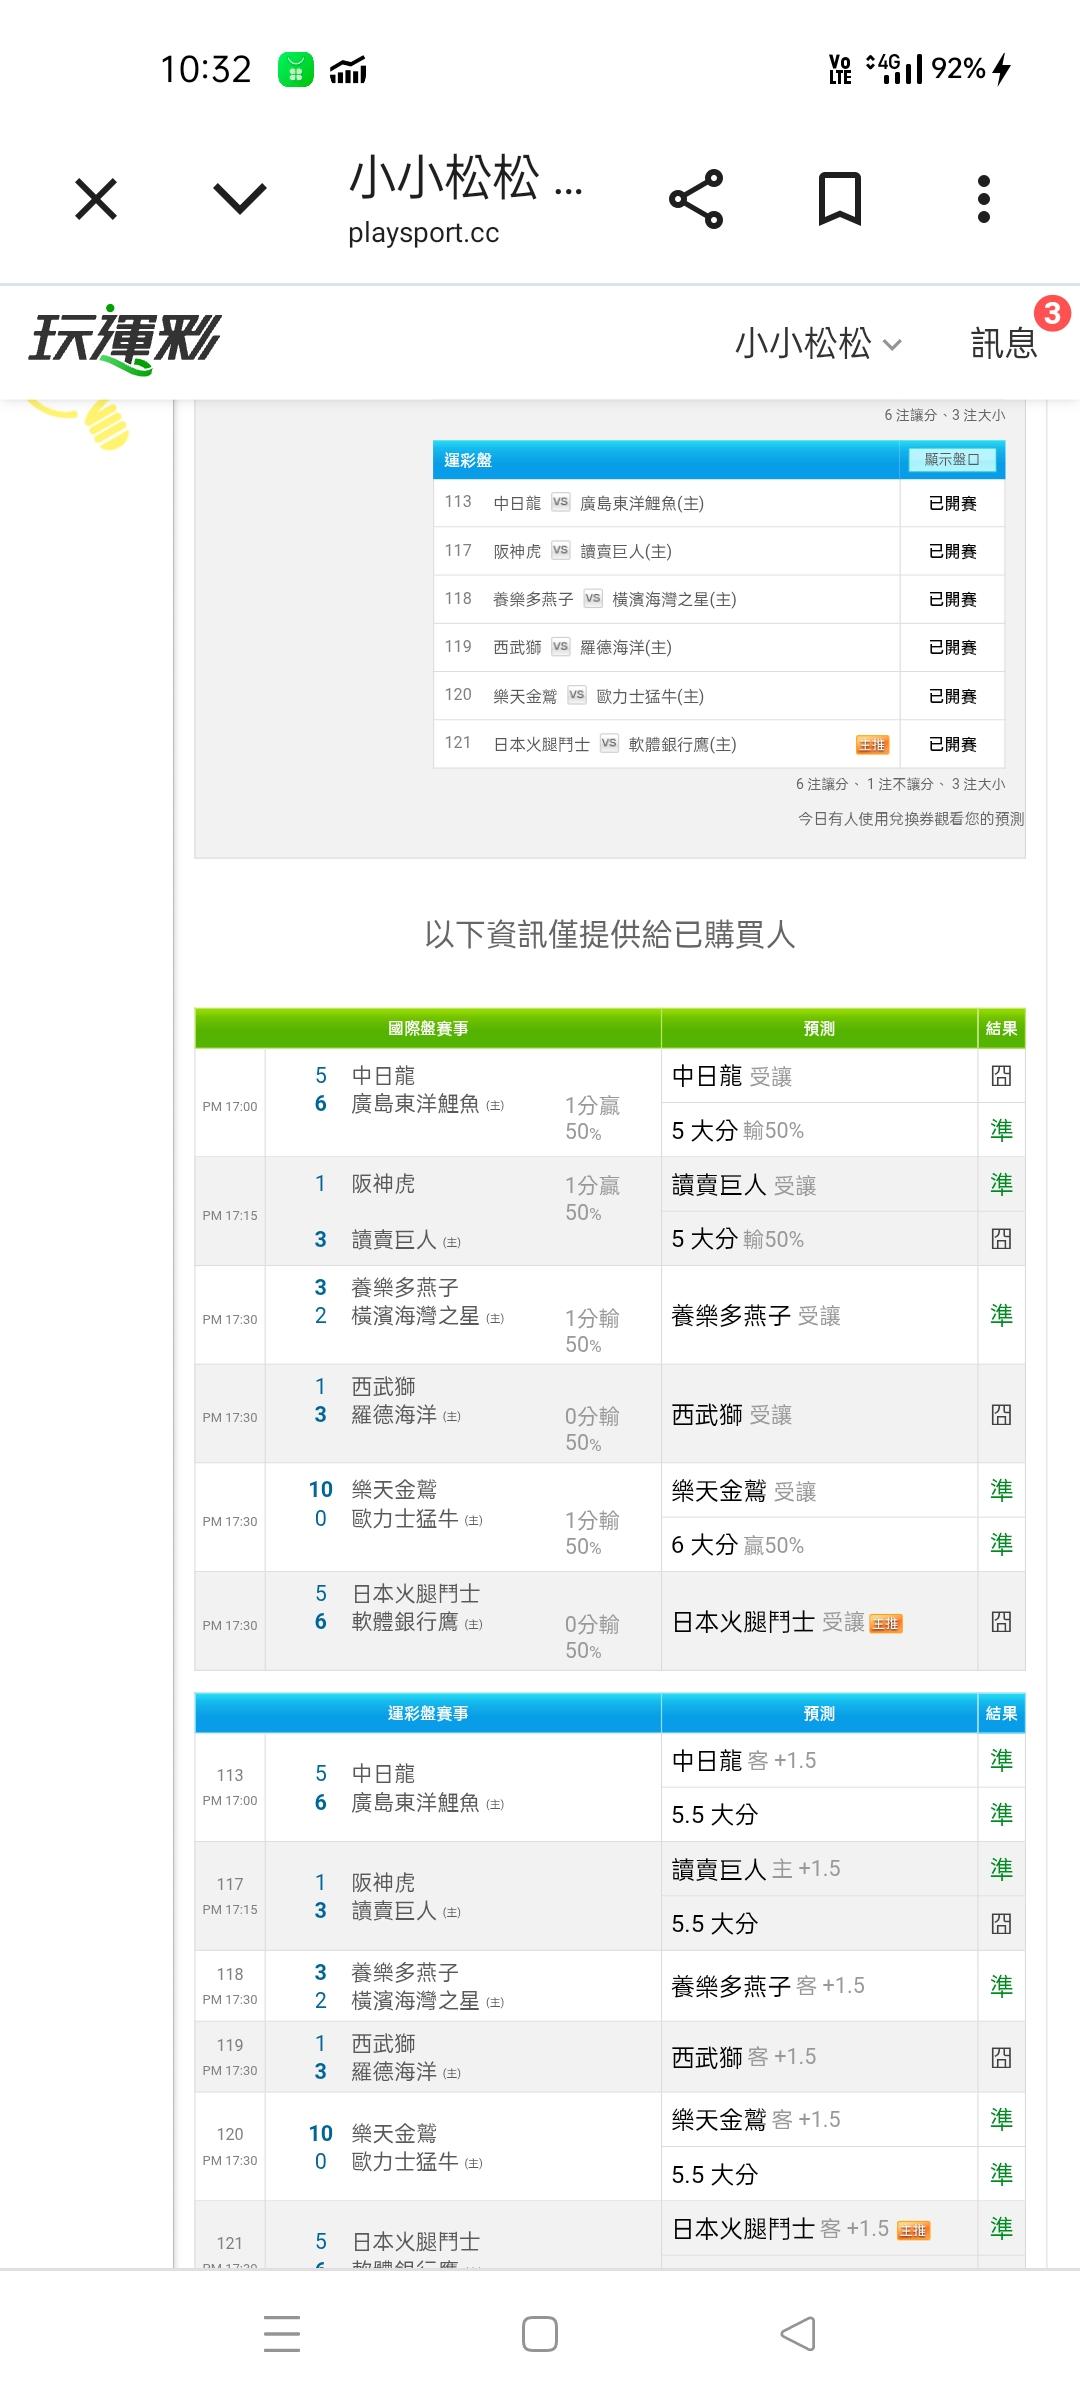Screen dimensions: 1080x2400
Task: Tap 6 大分 贏50% prediction cell
Action: [818, 1545]
